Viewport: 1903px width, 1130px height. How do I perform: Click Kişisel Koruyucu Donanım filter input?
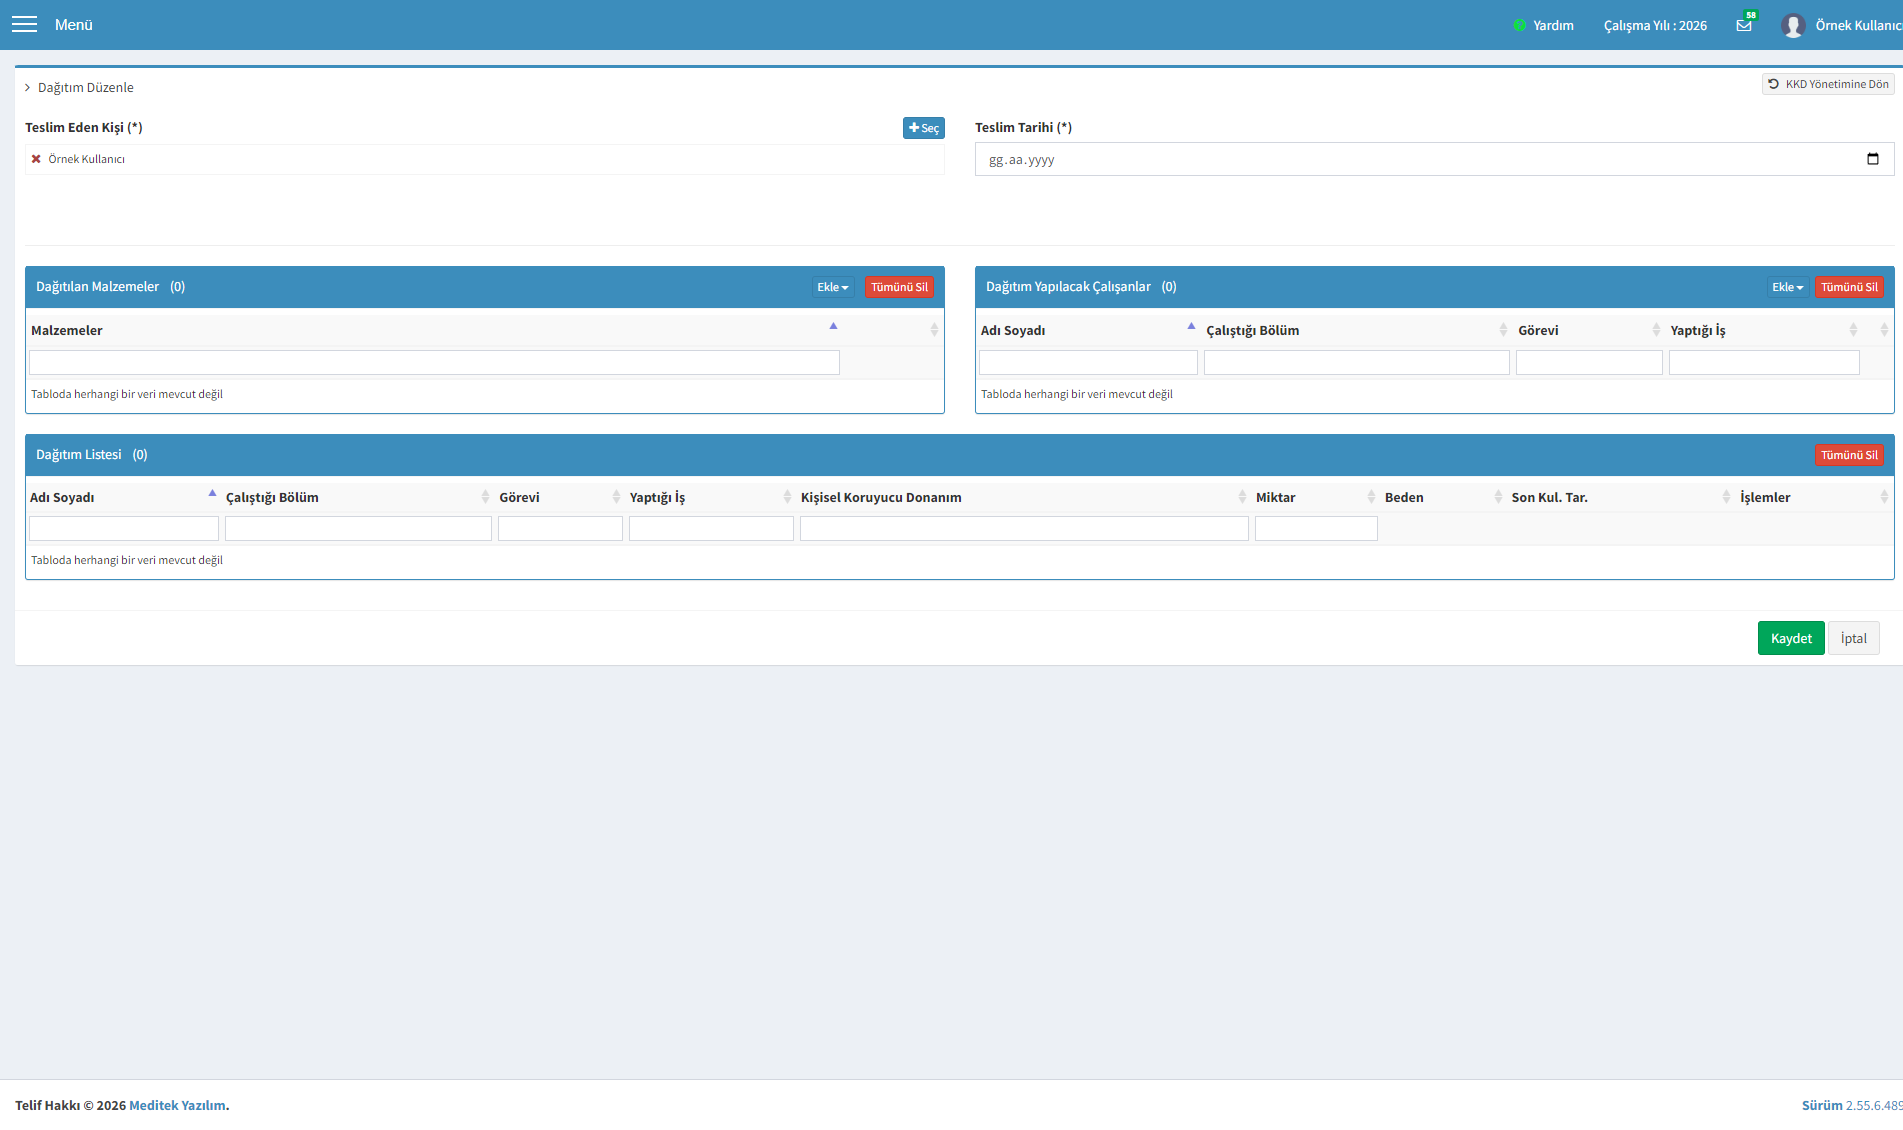[x=1024, y=528]
